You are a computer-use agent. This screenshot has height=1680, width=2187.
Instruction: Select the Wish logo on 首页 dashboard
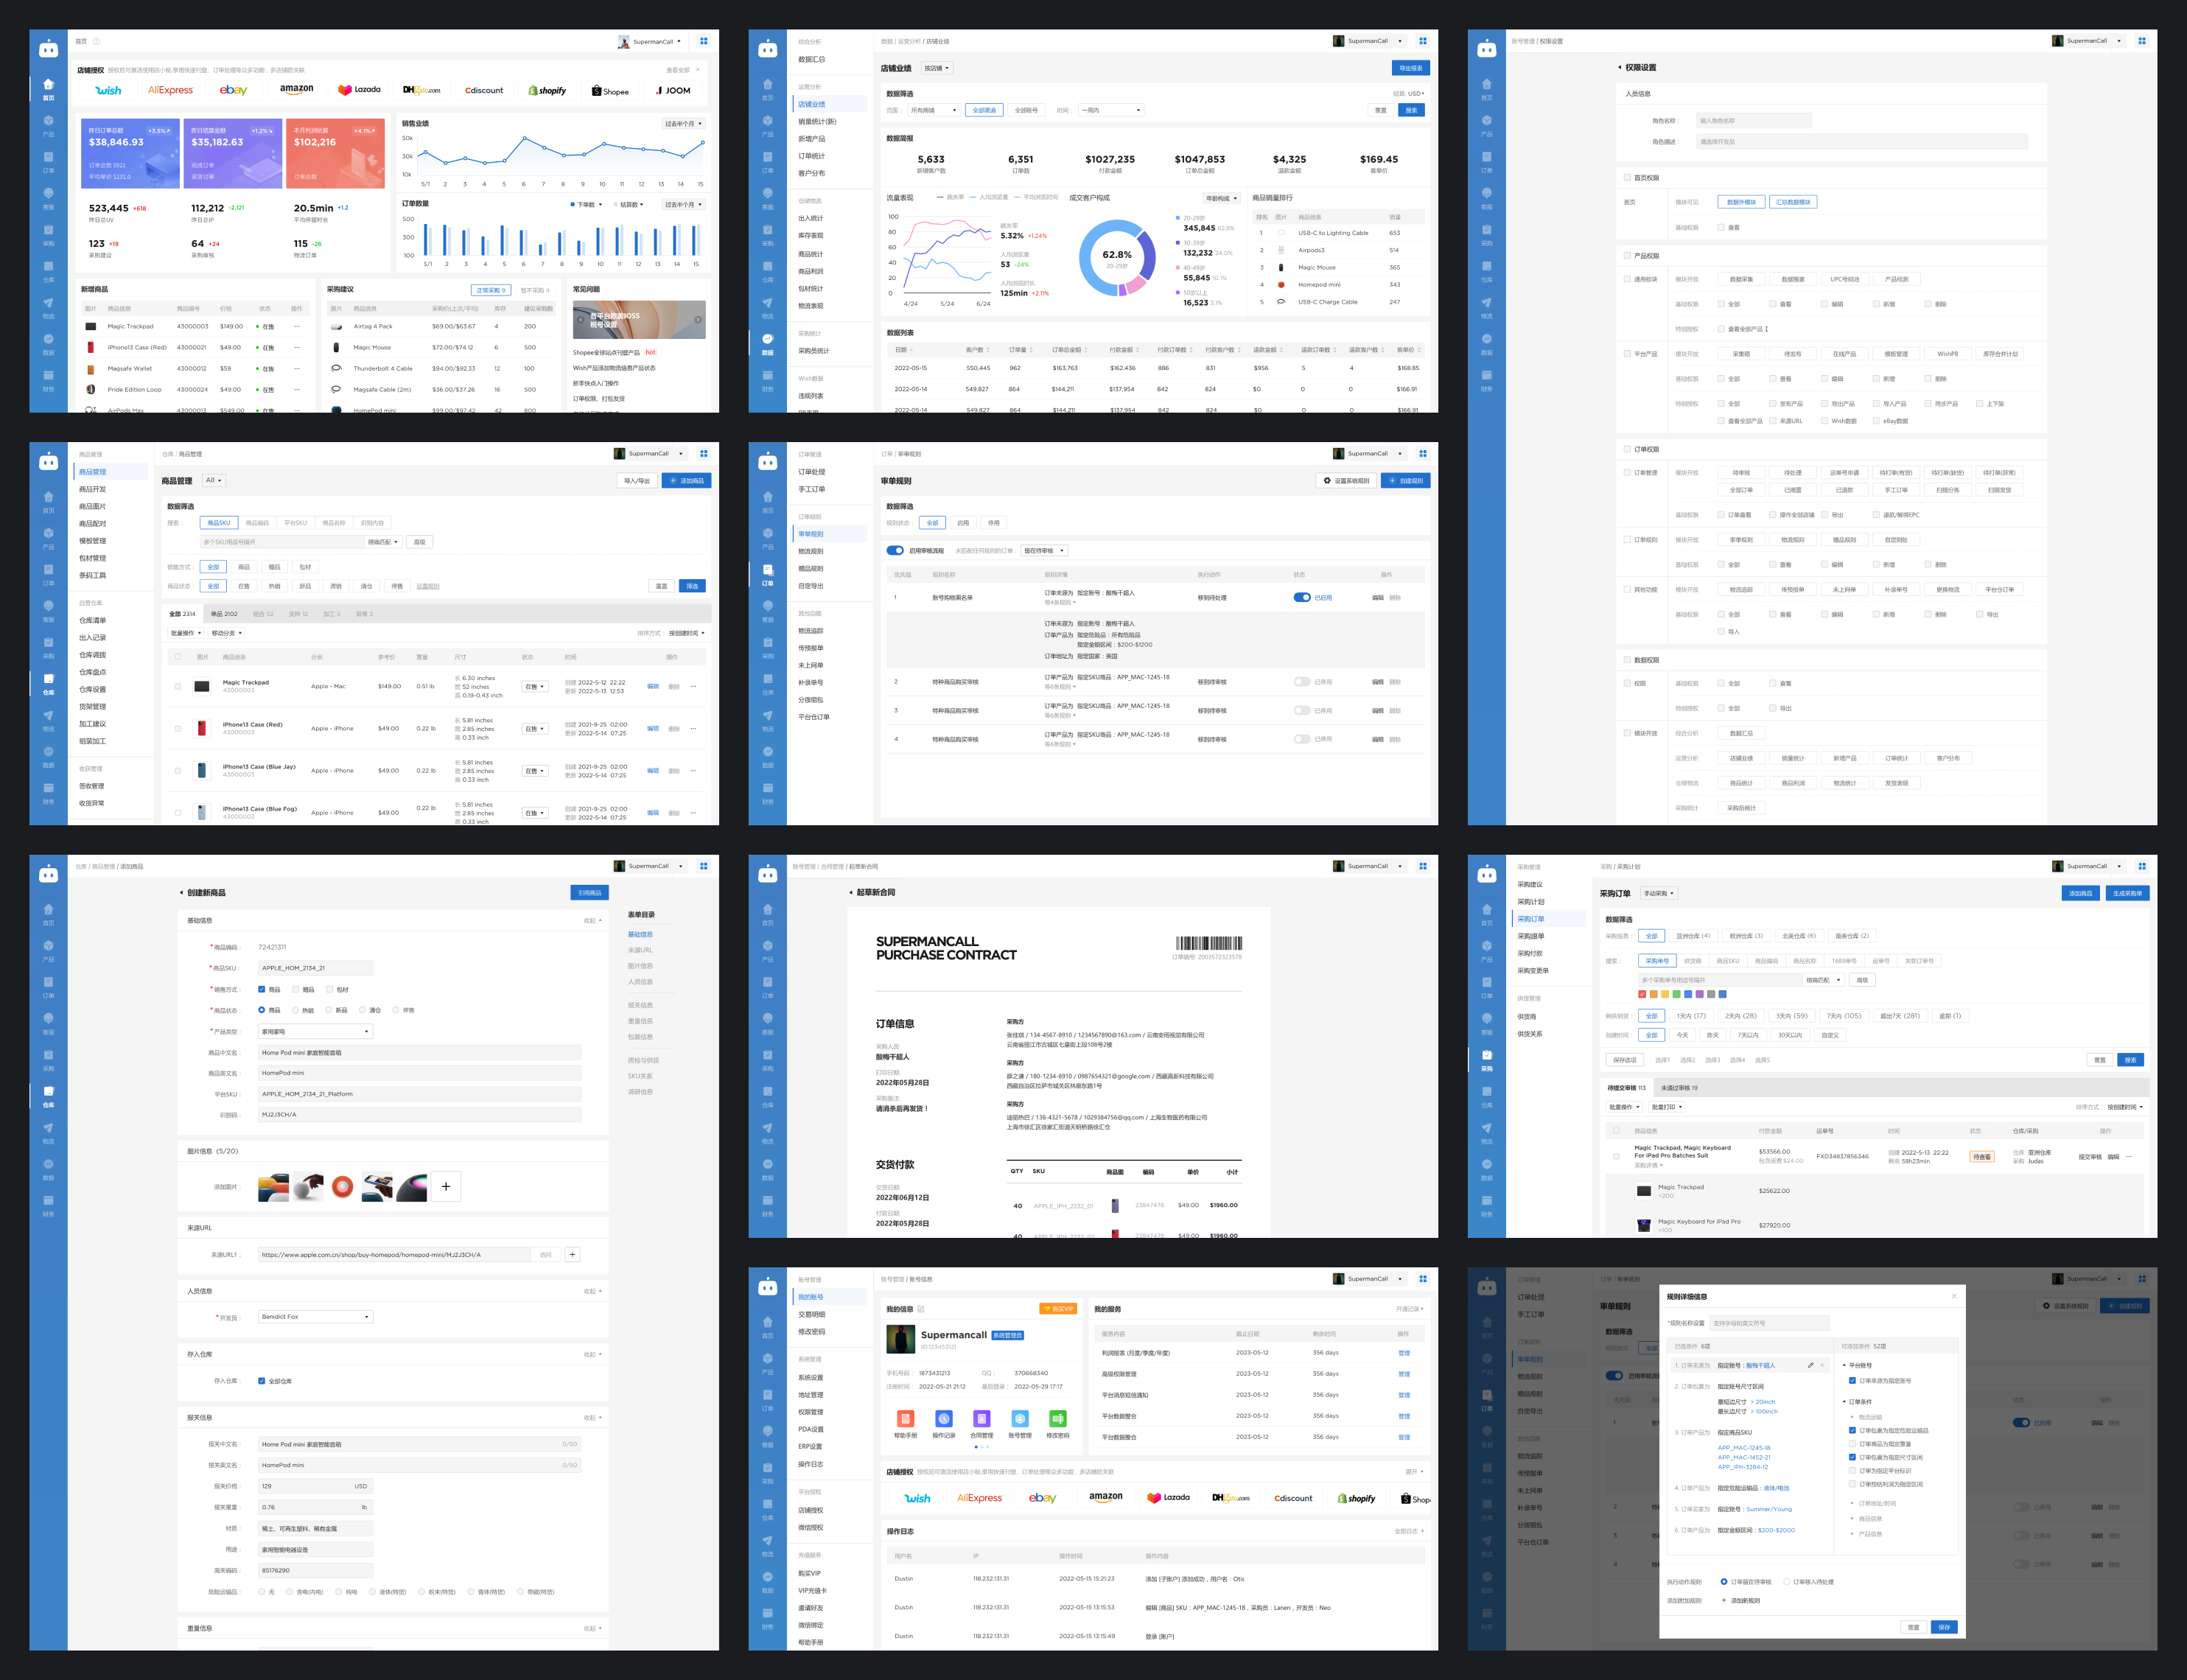click(x=108, y=90)
